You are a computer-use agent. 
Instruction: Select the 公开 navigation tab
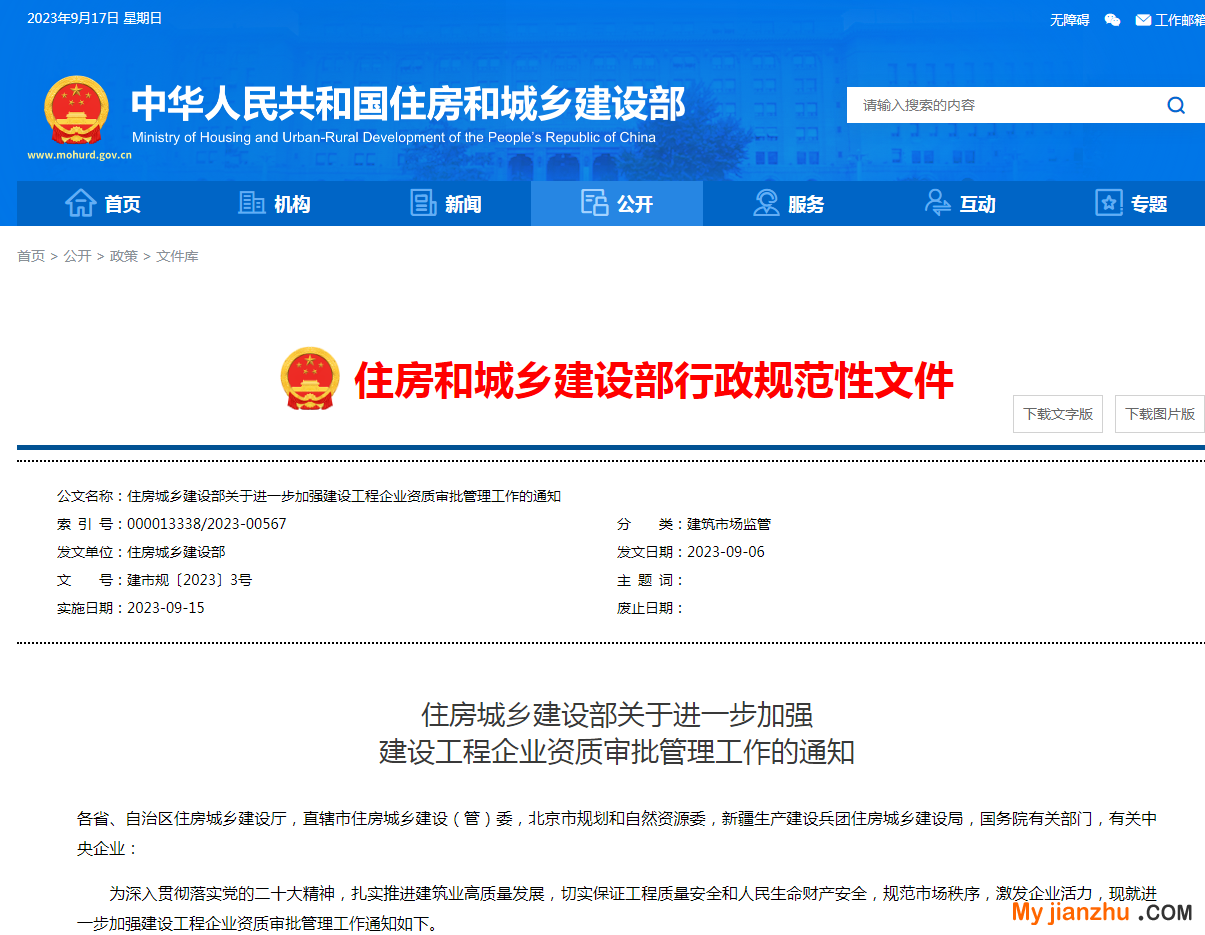point(617,203)
